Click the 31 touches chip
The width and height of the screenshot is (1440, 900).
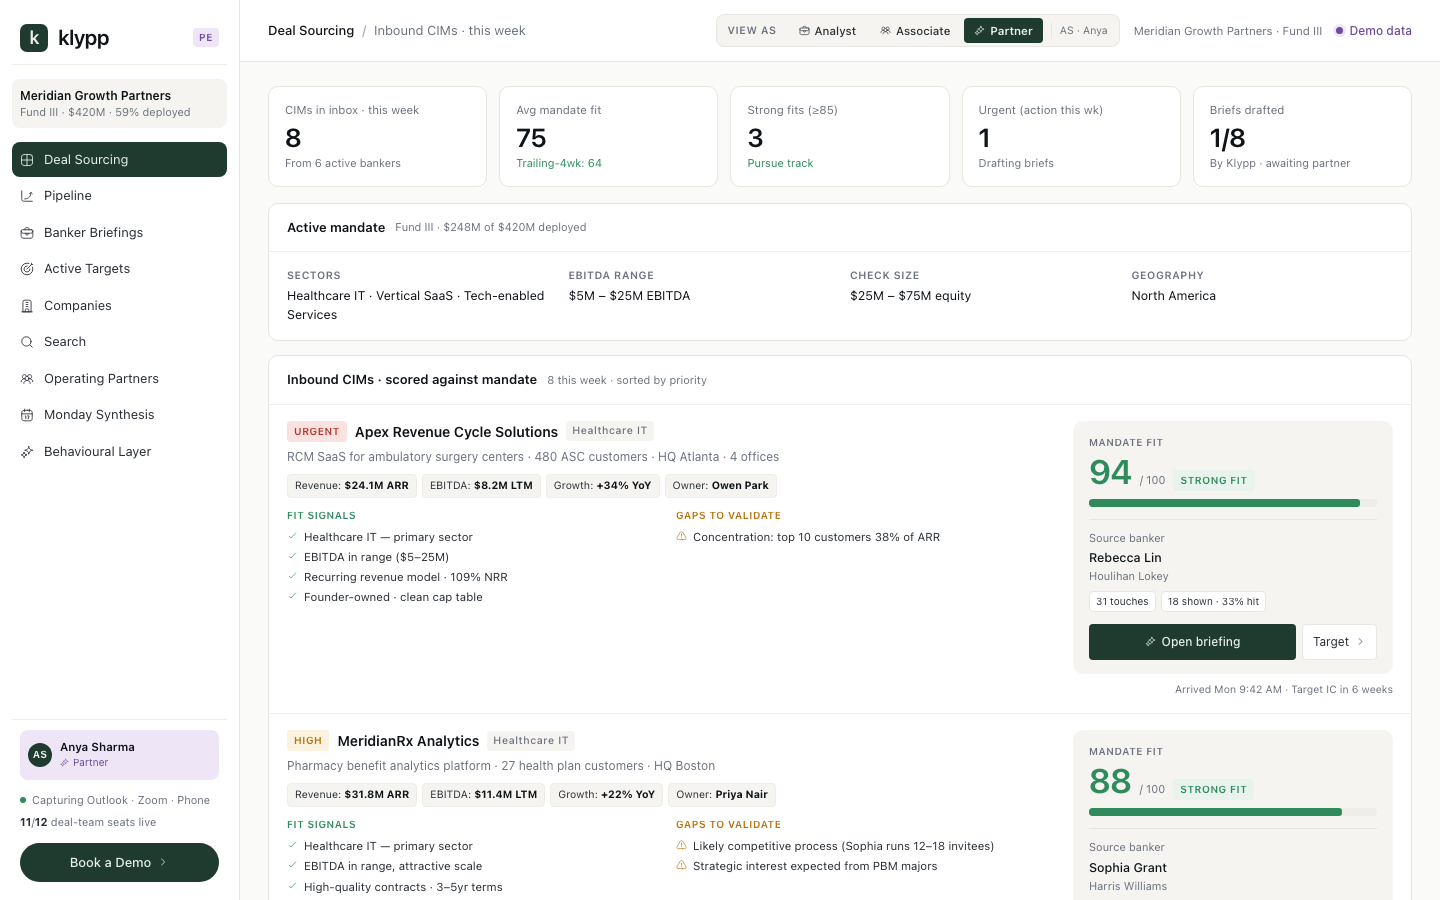1122,602
